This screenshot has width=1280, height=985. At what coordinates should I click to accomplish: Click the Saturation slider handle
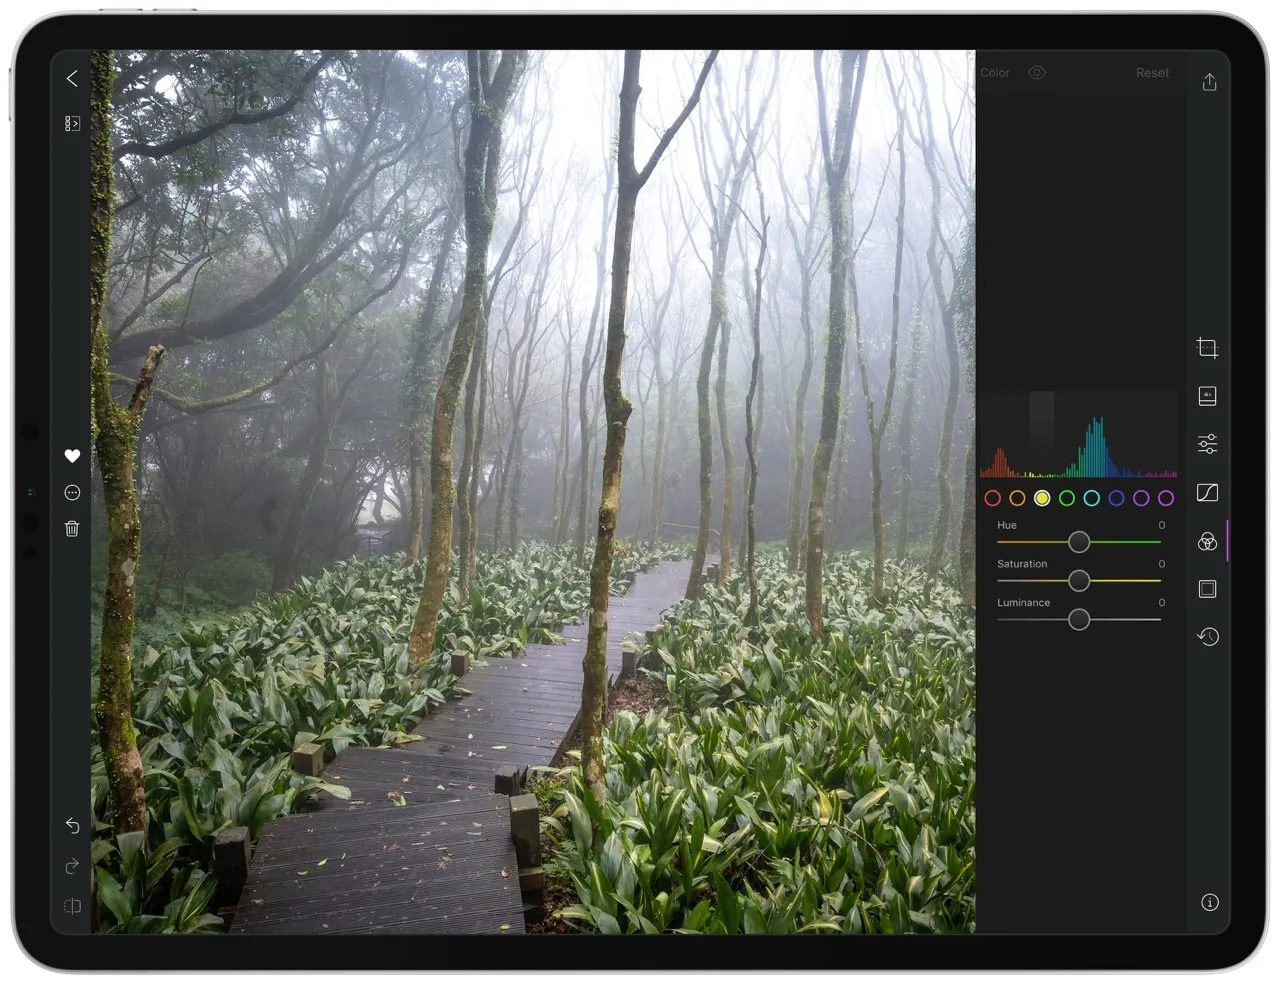click(1079, 581)
